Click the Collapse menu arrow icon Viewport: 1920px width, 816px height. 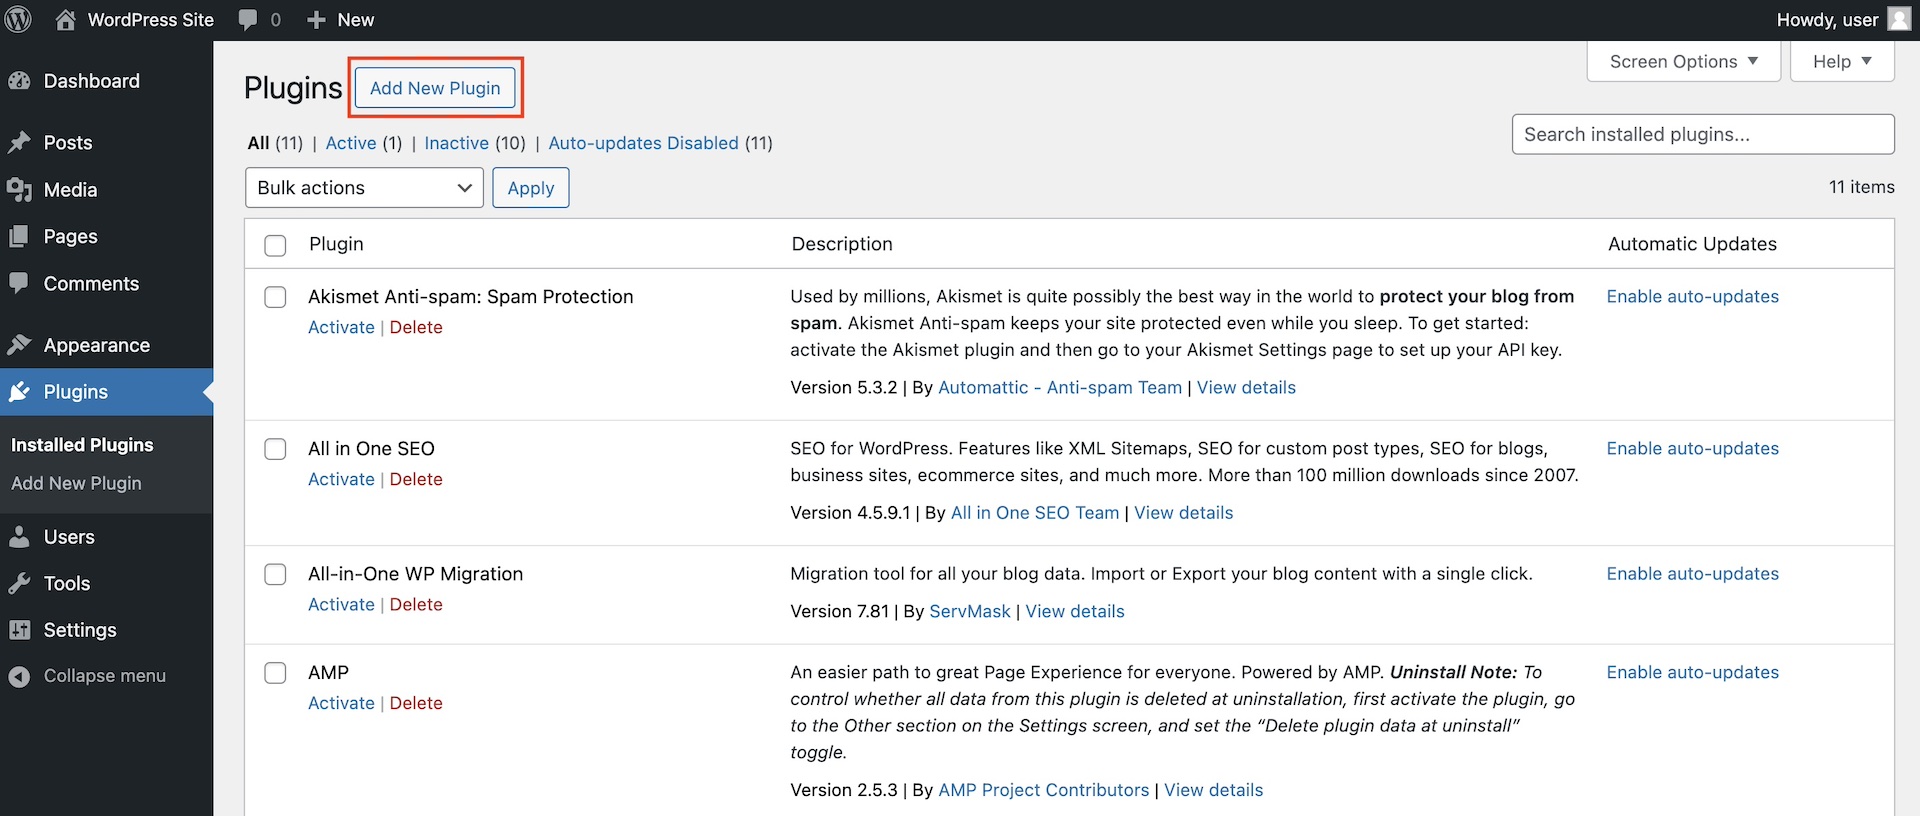(x=19, y=677)
